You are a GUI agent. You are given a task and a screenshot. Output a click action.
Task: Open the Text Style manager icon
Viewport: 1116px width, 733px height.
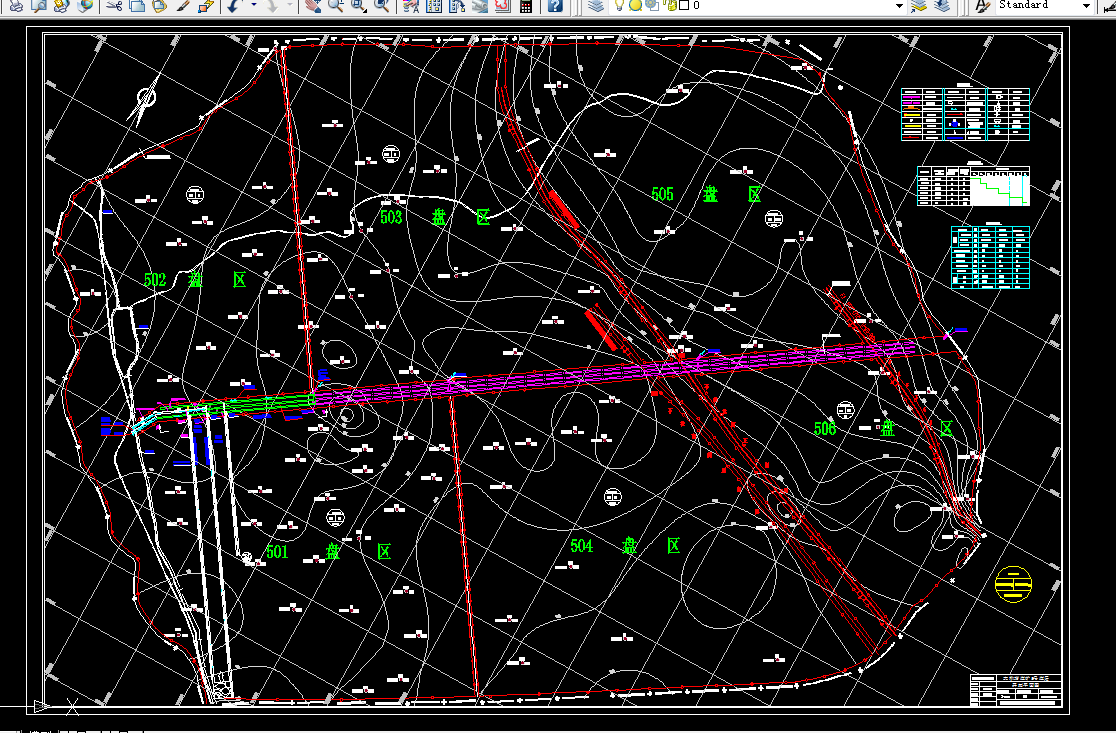[x=983, y=6]
